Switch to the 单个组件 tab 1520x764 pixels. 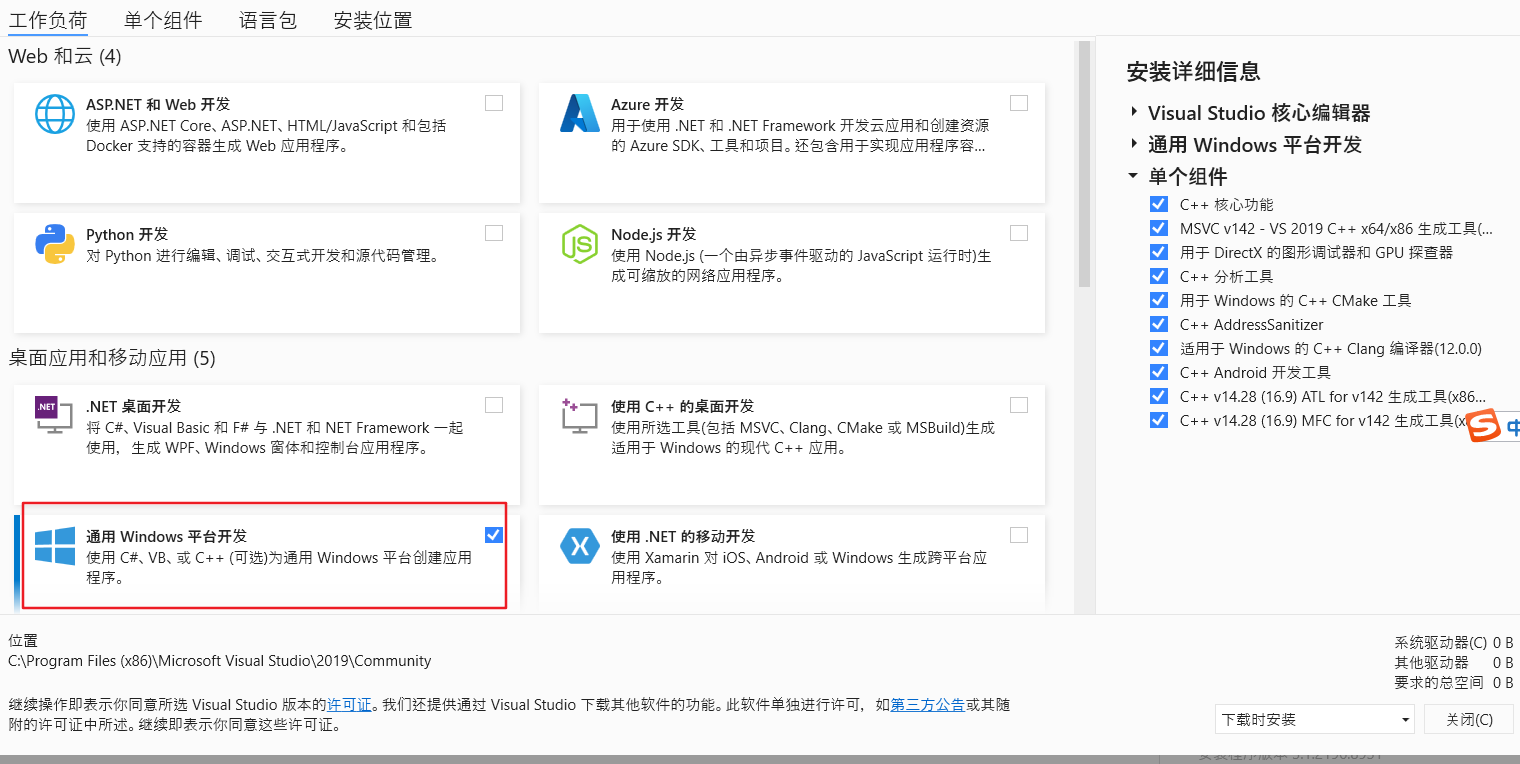pyautogui.click(x=163, y=20)
